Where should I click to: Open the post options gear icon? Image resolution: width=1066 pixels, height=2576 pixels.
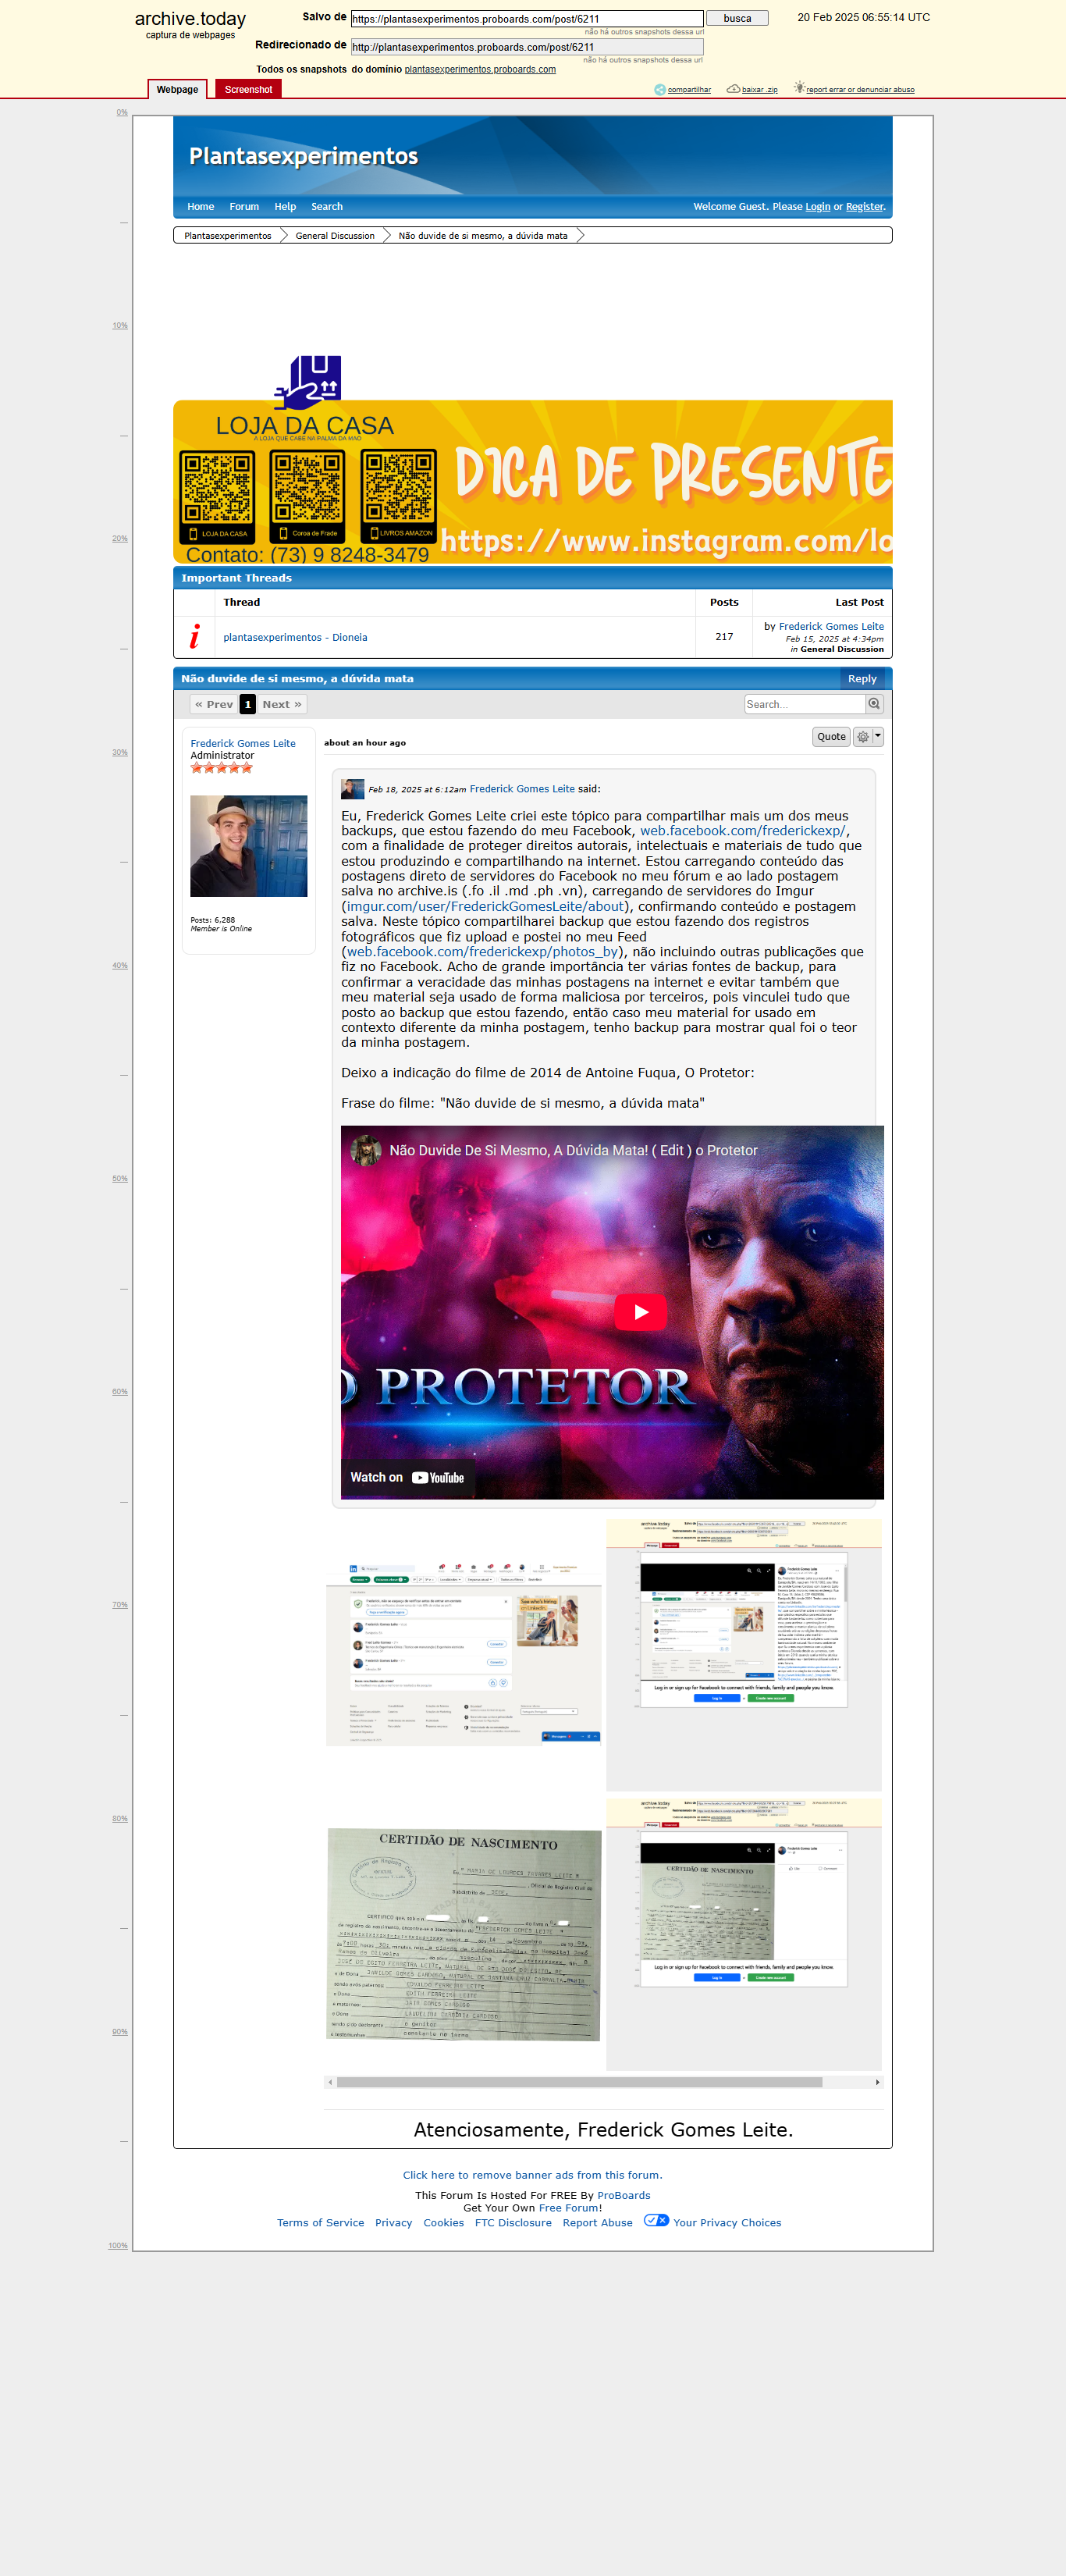863,737
